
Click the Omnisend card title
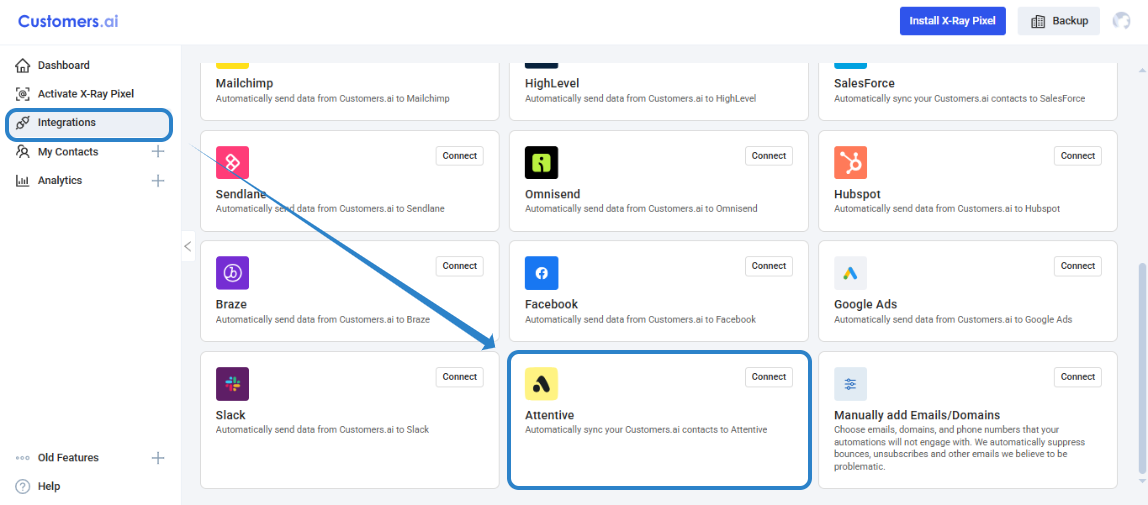point(553,194)
